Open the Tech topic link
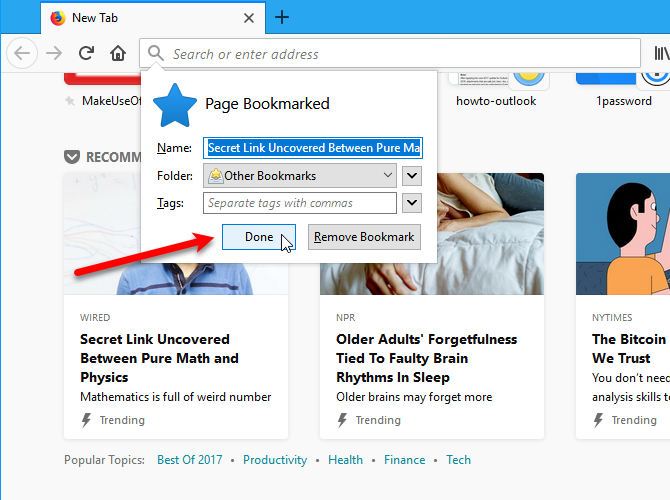 point(458,460)
